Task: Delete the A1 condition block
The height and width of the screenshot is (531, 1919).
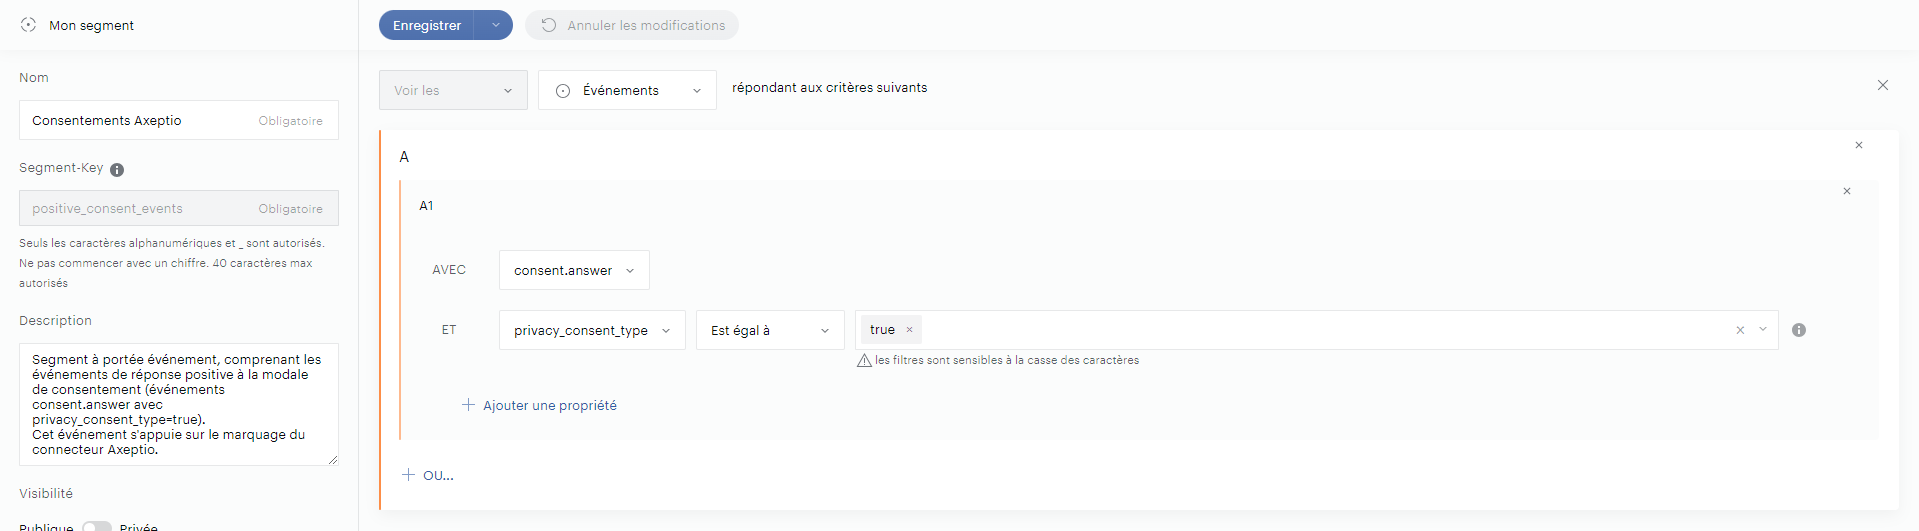Action: (x=1846, y=191)
